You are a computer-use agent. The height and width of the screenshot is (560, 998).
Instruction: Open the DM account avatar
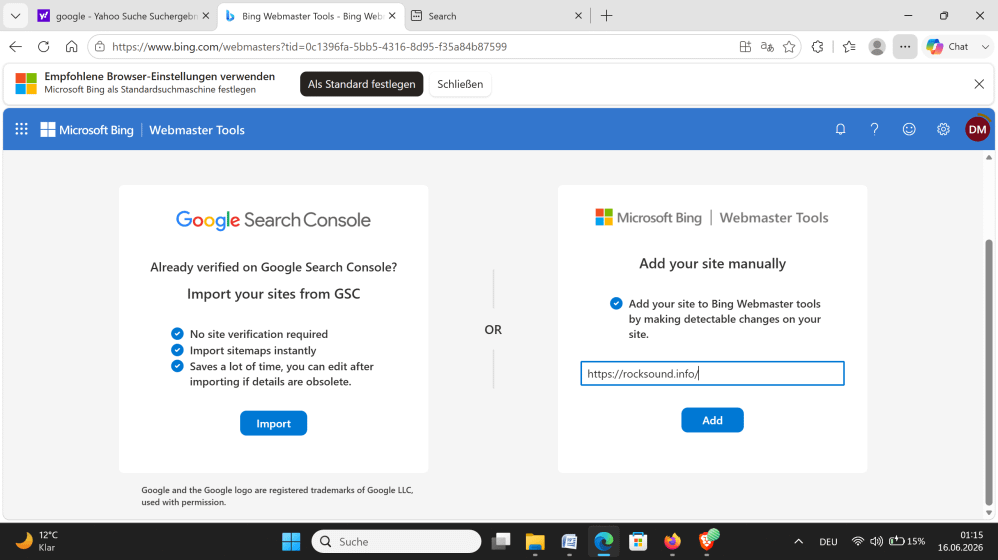pyautogui.click(x=977, y=130)
